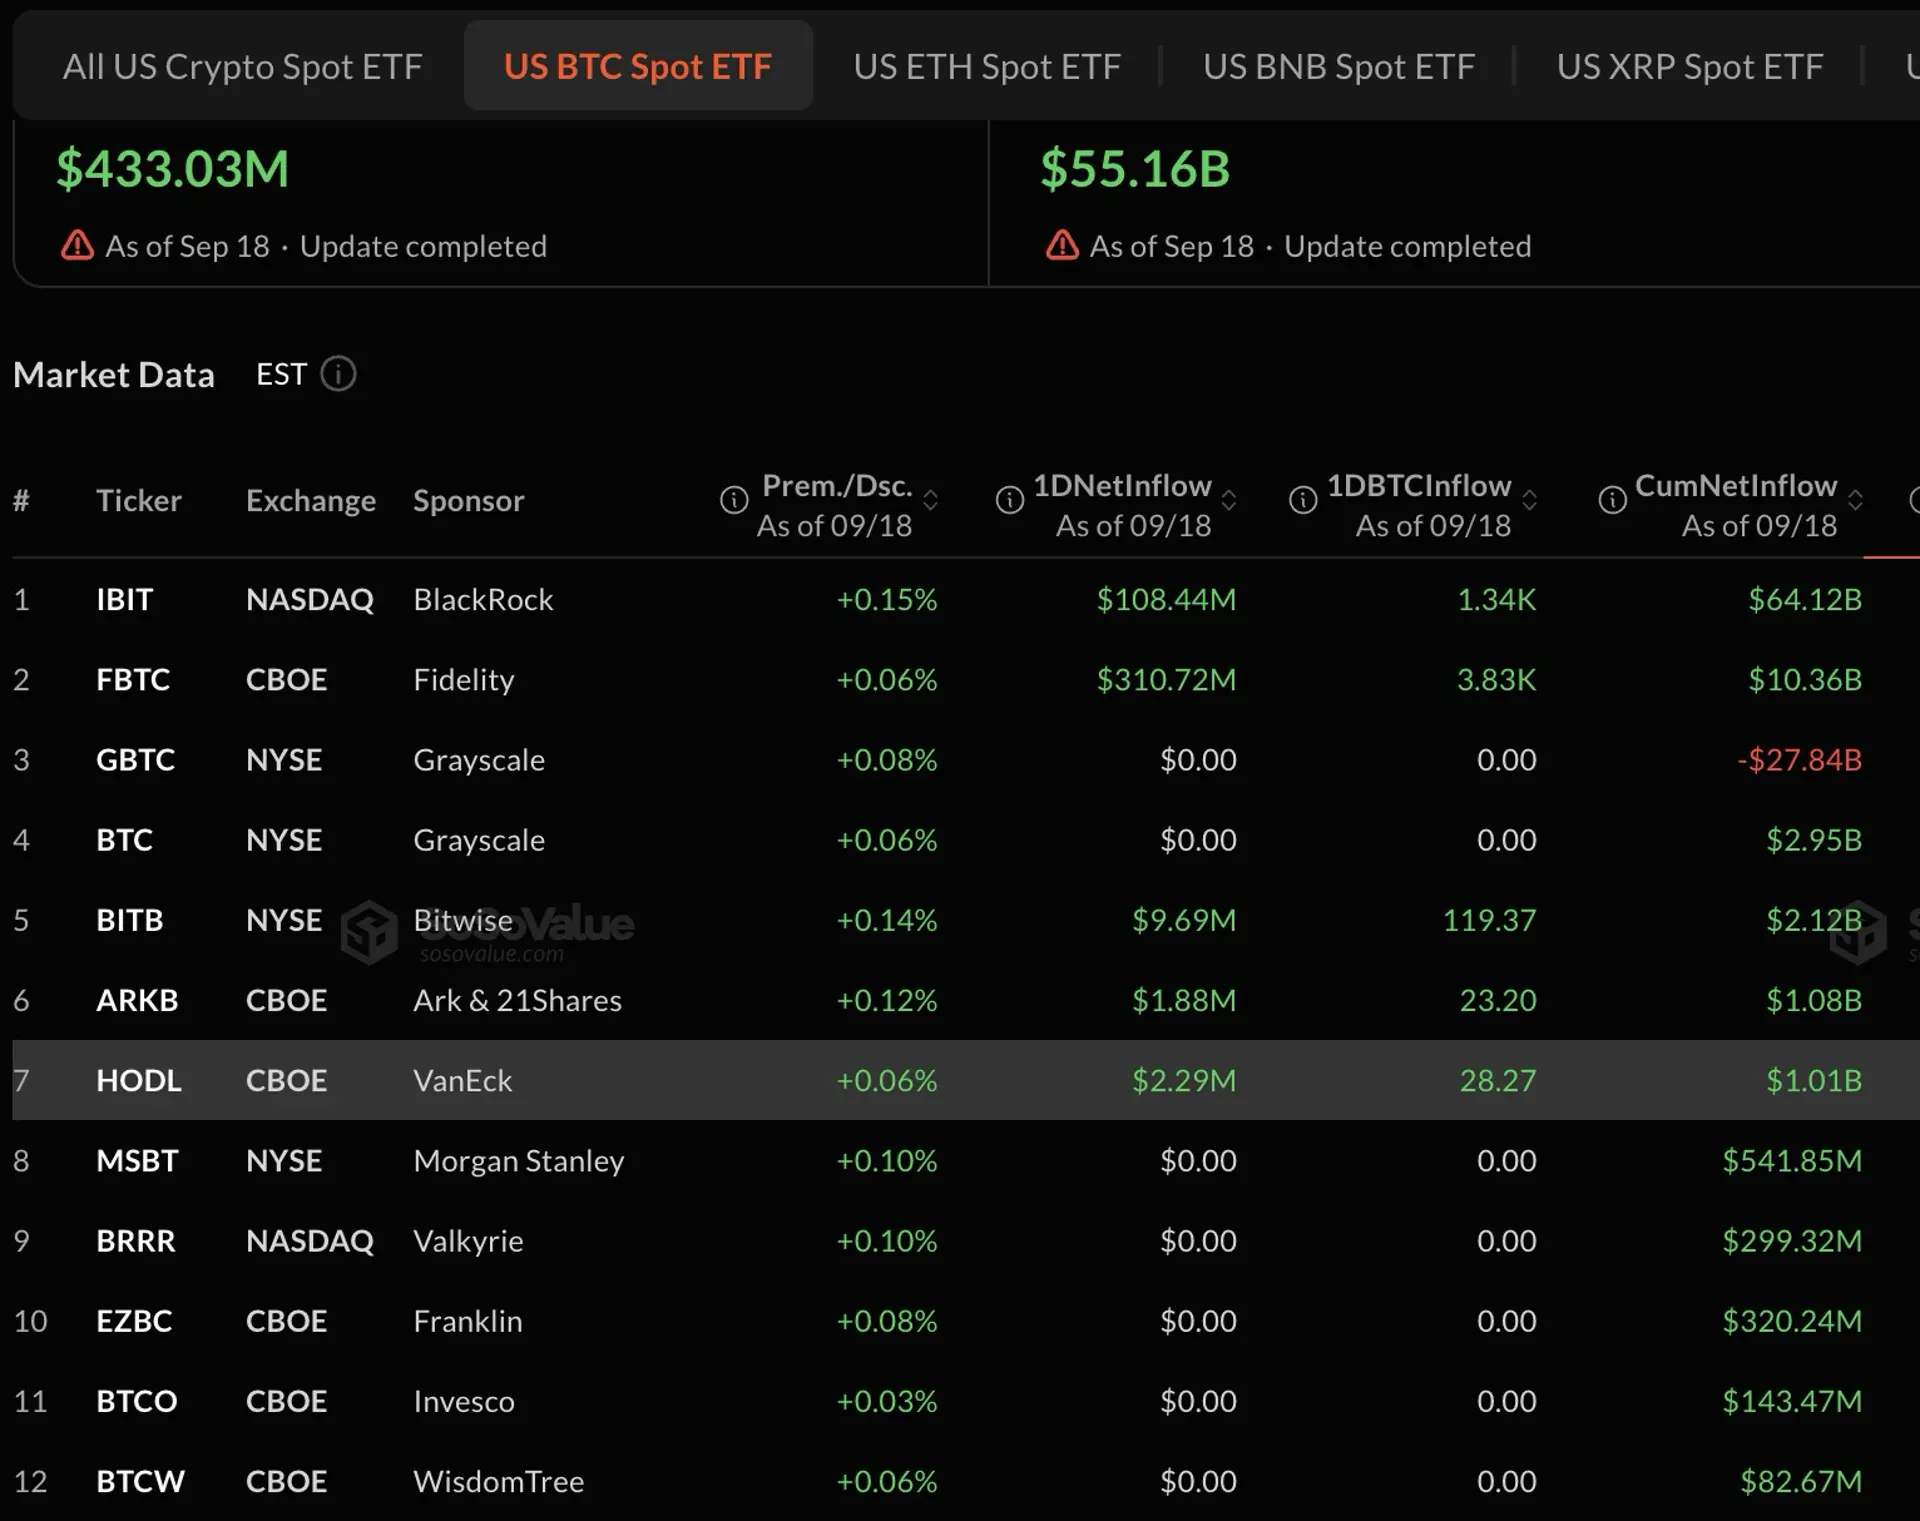Image resolution: width=1920 pixels, height=1521 pixels.
Task: Switch to US BNB Spot ETF tab
Action: tap(1339, 66)
